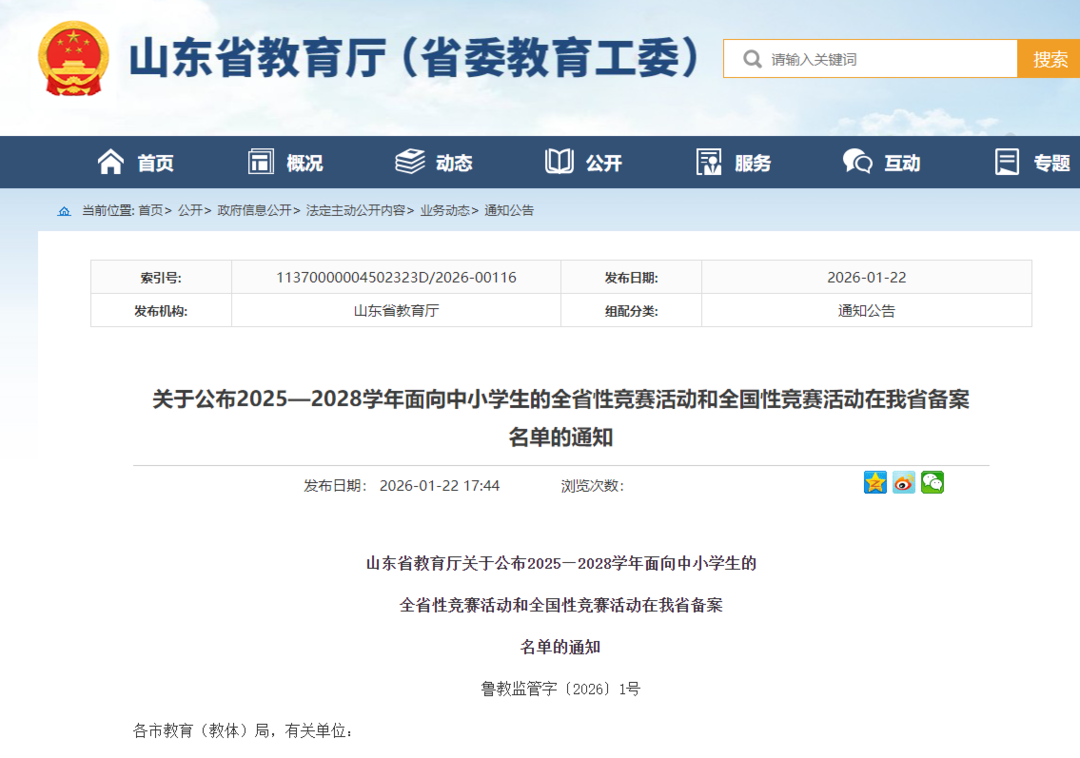The height and width of the screenshot is (758, 1080).
Task: Click the house icon in navigation bar
Action: point(111,162)
